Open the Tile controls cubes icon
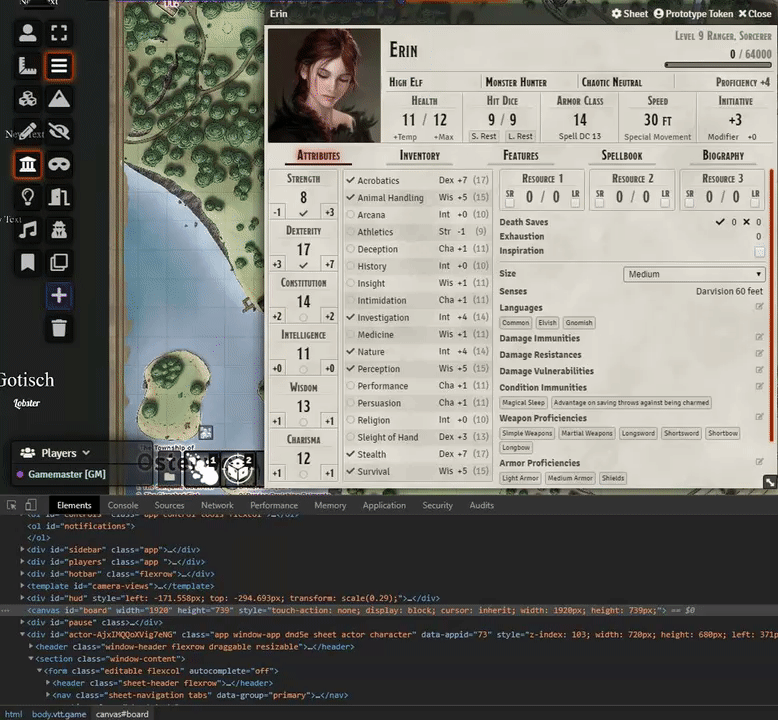This screenshot has width=778, height=720. [27, 99]
